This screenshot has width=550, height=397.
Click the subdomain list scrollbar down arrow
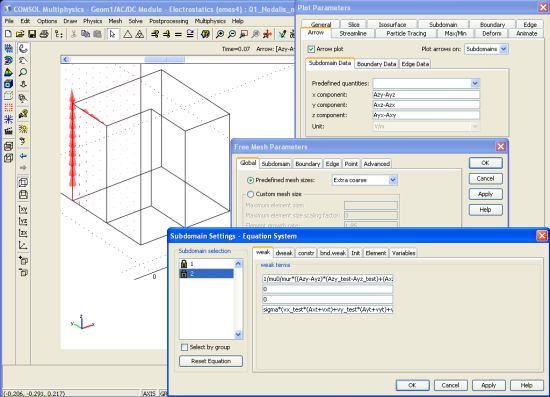[238, 335]
